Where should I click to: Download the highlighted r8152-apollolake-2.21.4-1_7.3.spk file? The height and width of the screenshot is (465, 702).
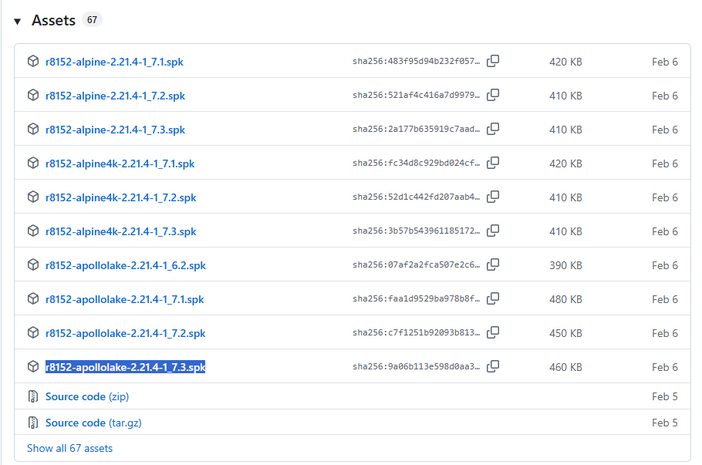click(125, 367)
